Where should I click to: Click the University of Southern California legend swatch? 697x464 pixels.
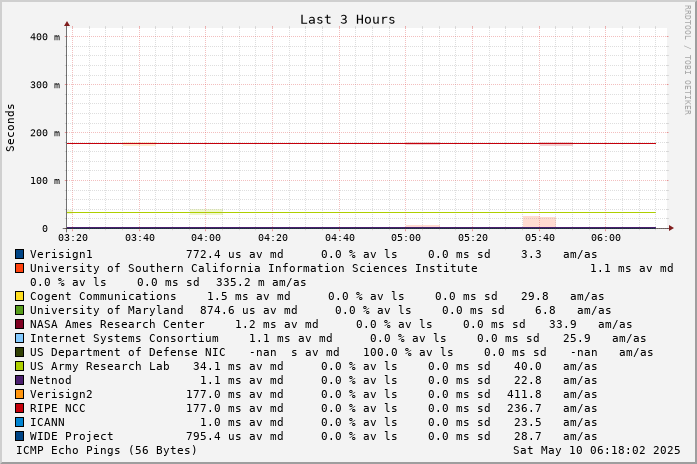[19, 268]
